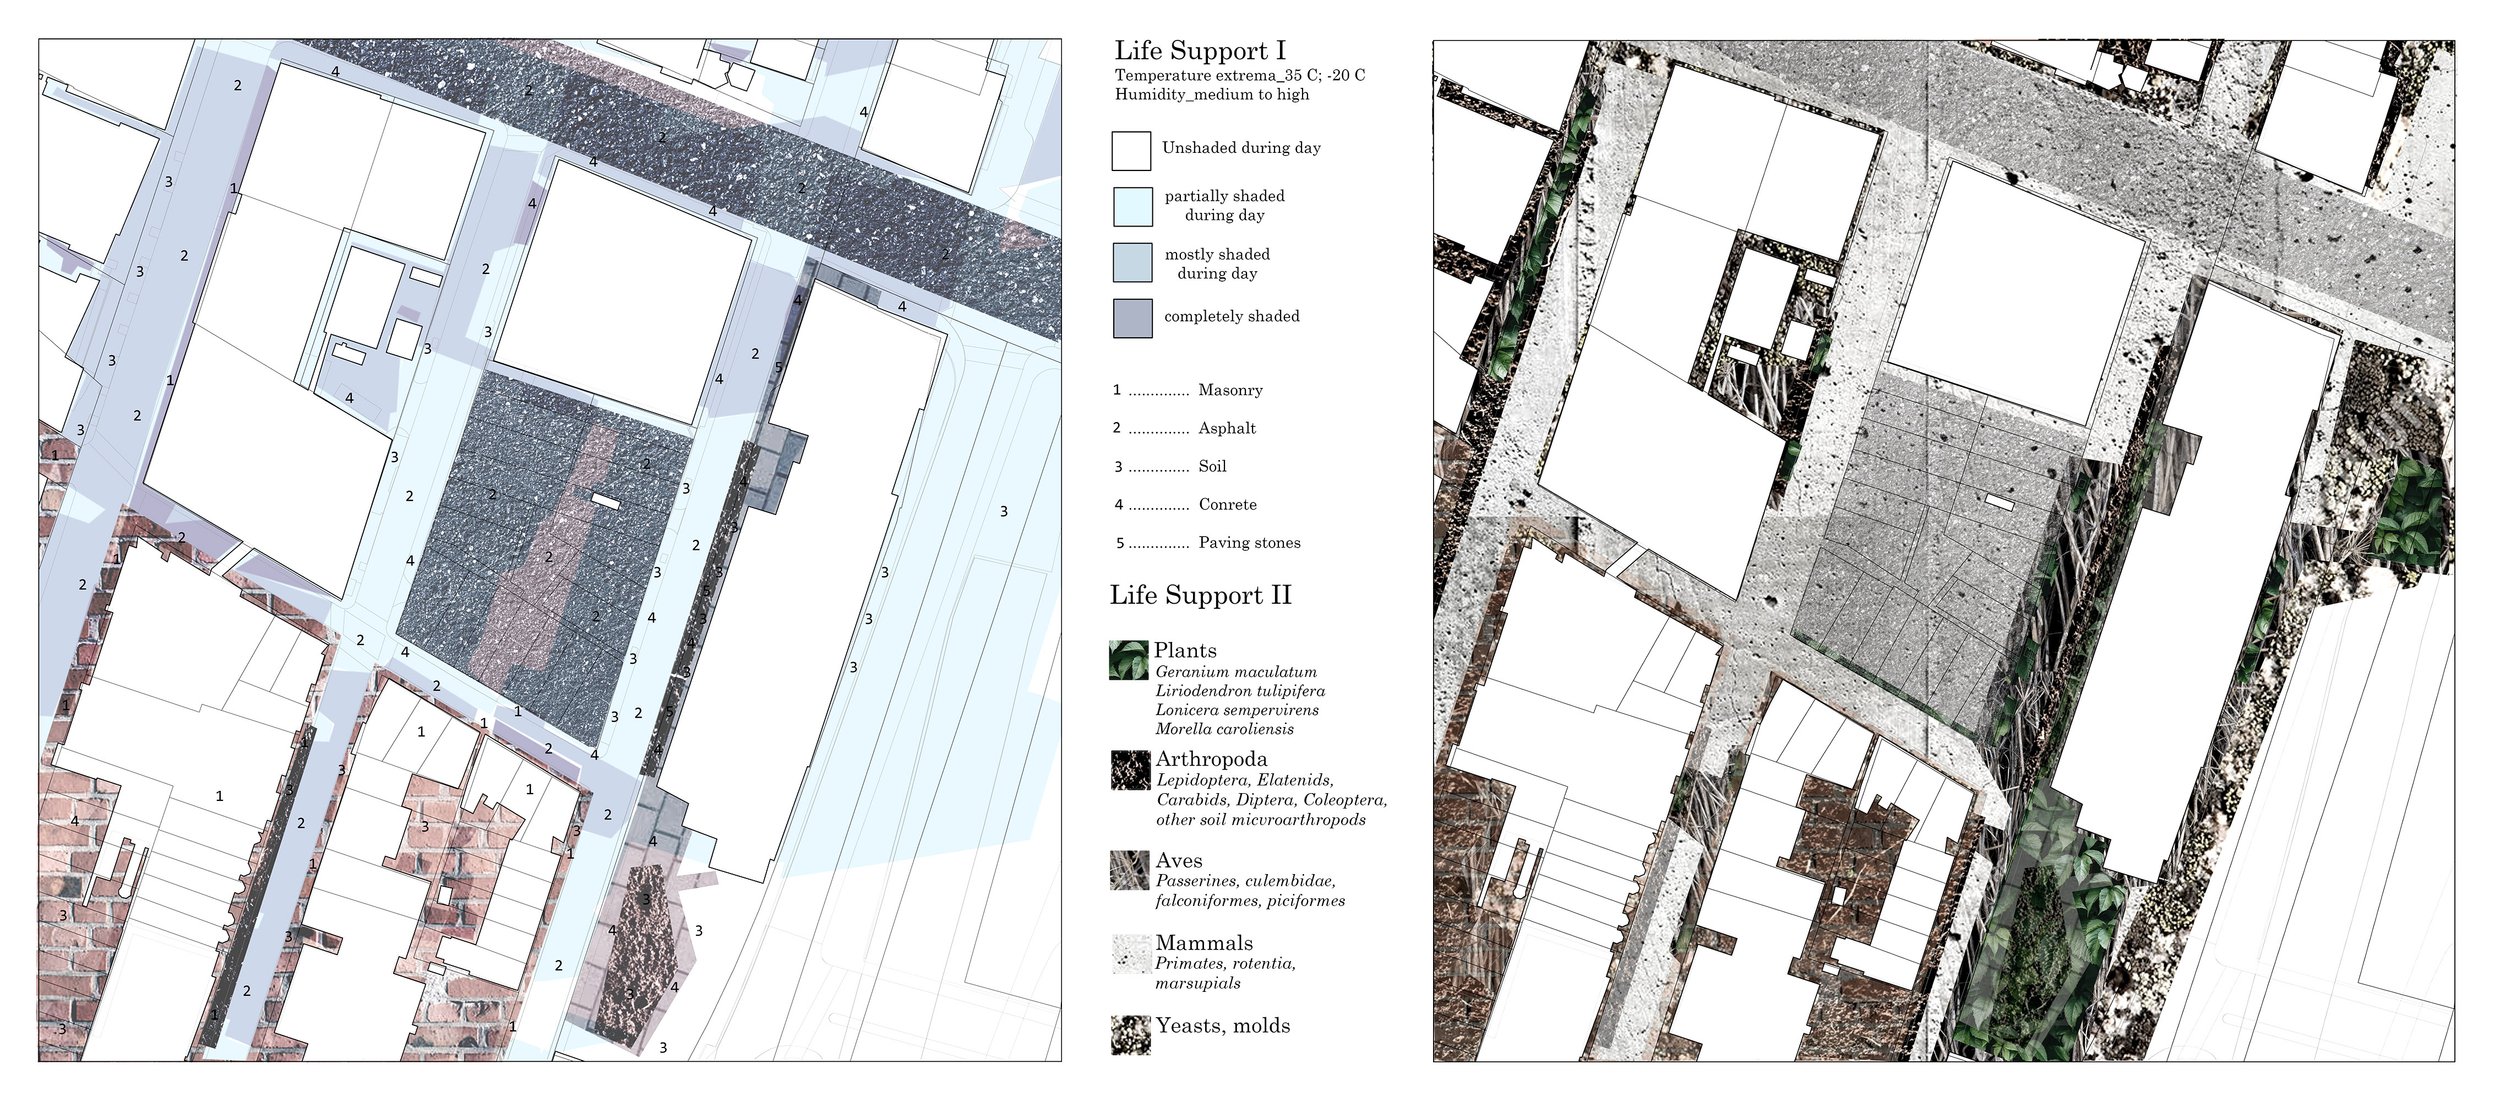Click the Yeasts, molds texture icon
The width and height of the screenshot is (2500, 1104).
[x=1130, y=1035]
